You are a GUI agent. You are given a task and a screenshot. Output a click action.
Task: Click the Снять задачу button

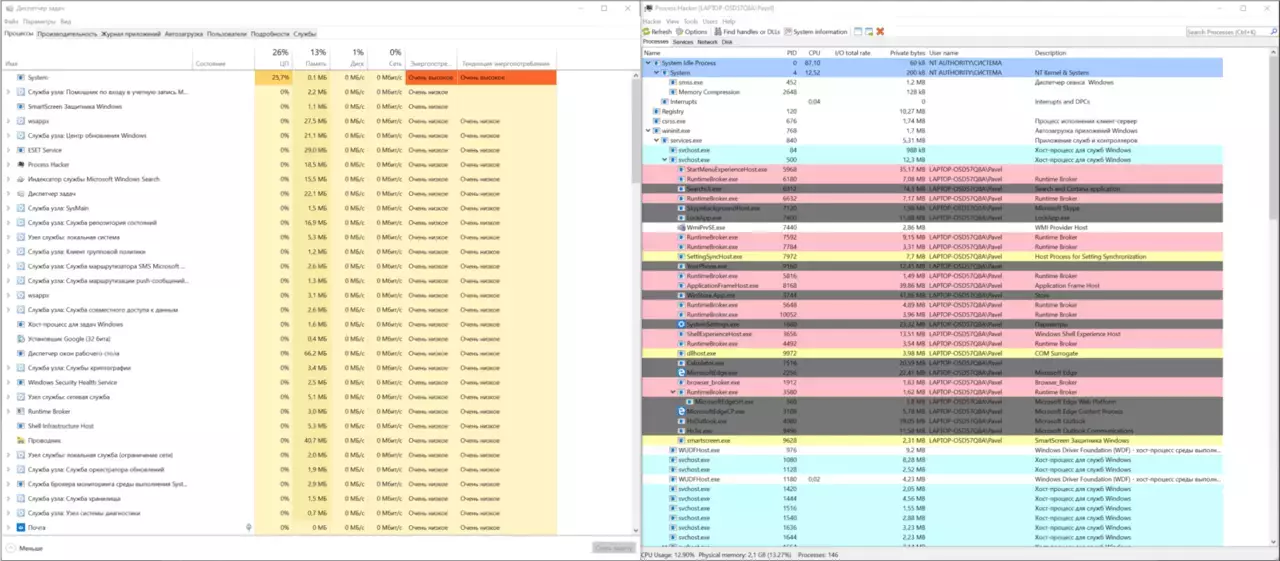pos(613,548)
